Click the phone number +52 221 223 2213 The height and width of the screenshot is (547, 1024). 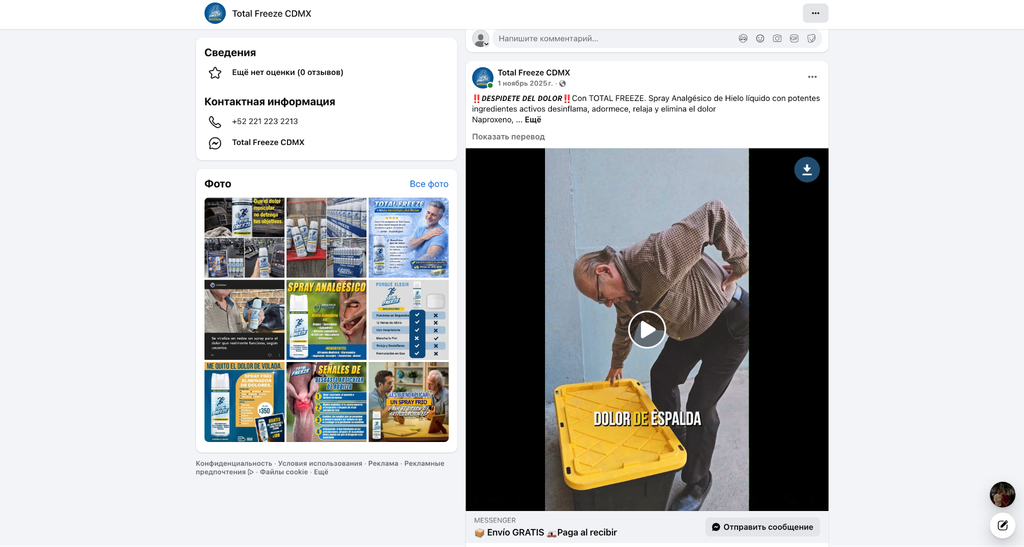click(264, 121)
